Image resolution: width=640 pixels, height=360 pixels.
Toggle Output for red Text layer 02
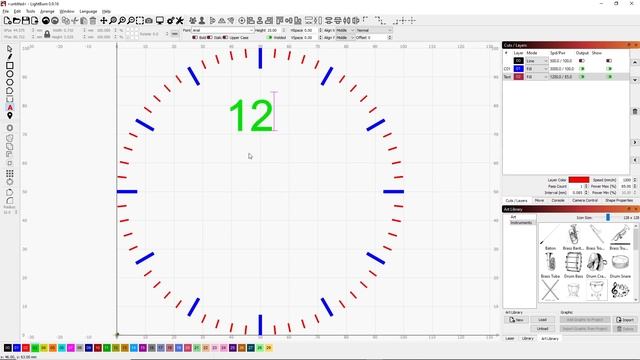[582, 77]
